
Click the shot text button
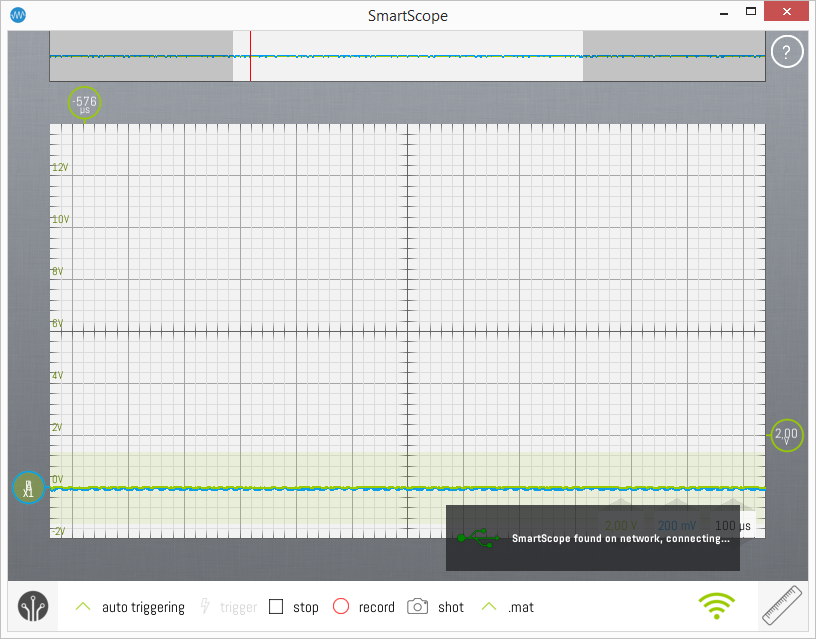[x=451, y=607]
